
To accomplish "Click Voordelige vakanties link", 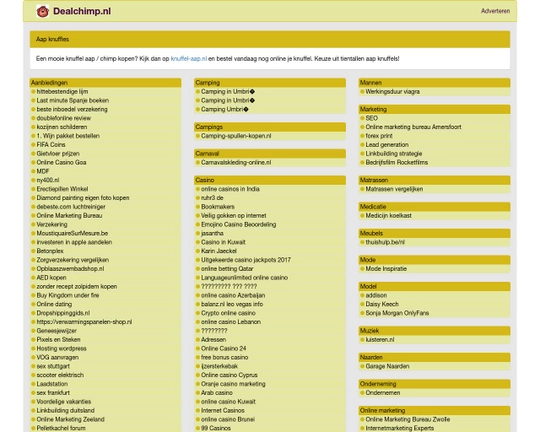I will click(64, 402).
